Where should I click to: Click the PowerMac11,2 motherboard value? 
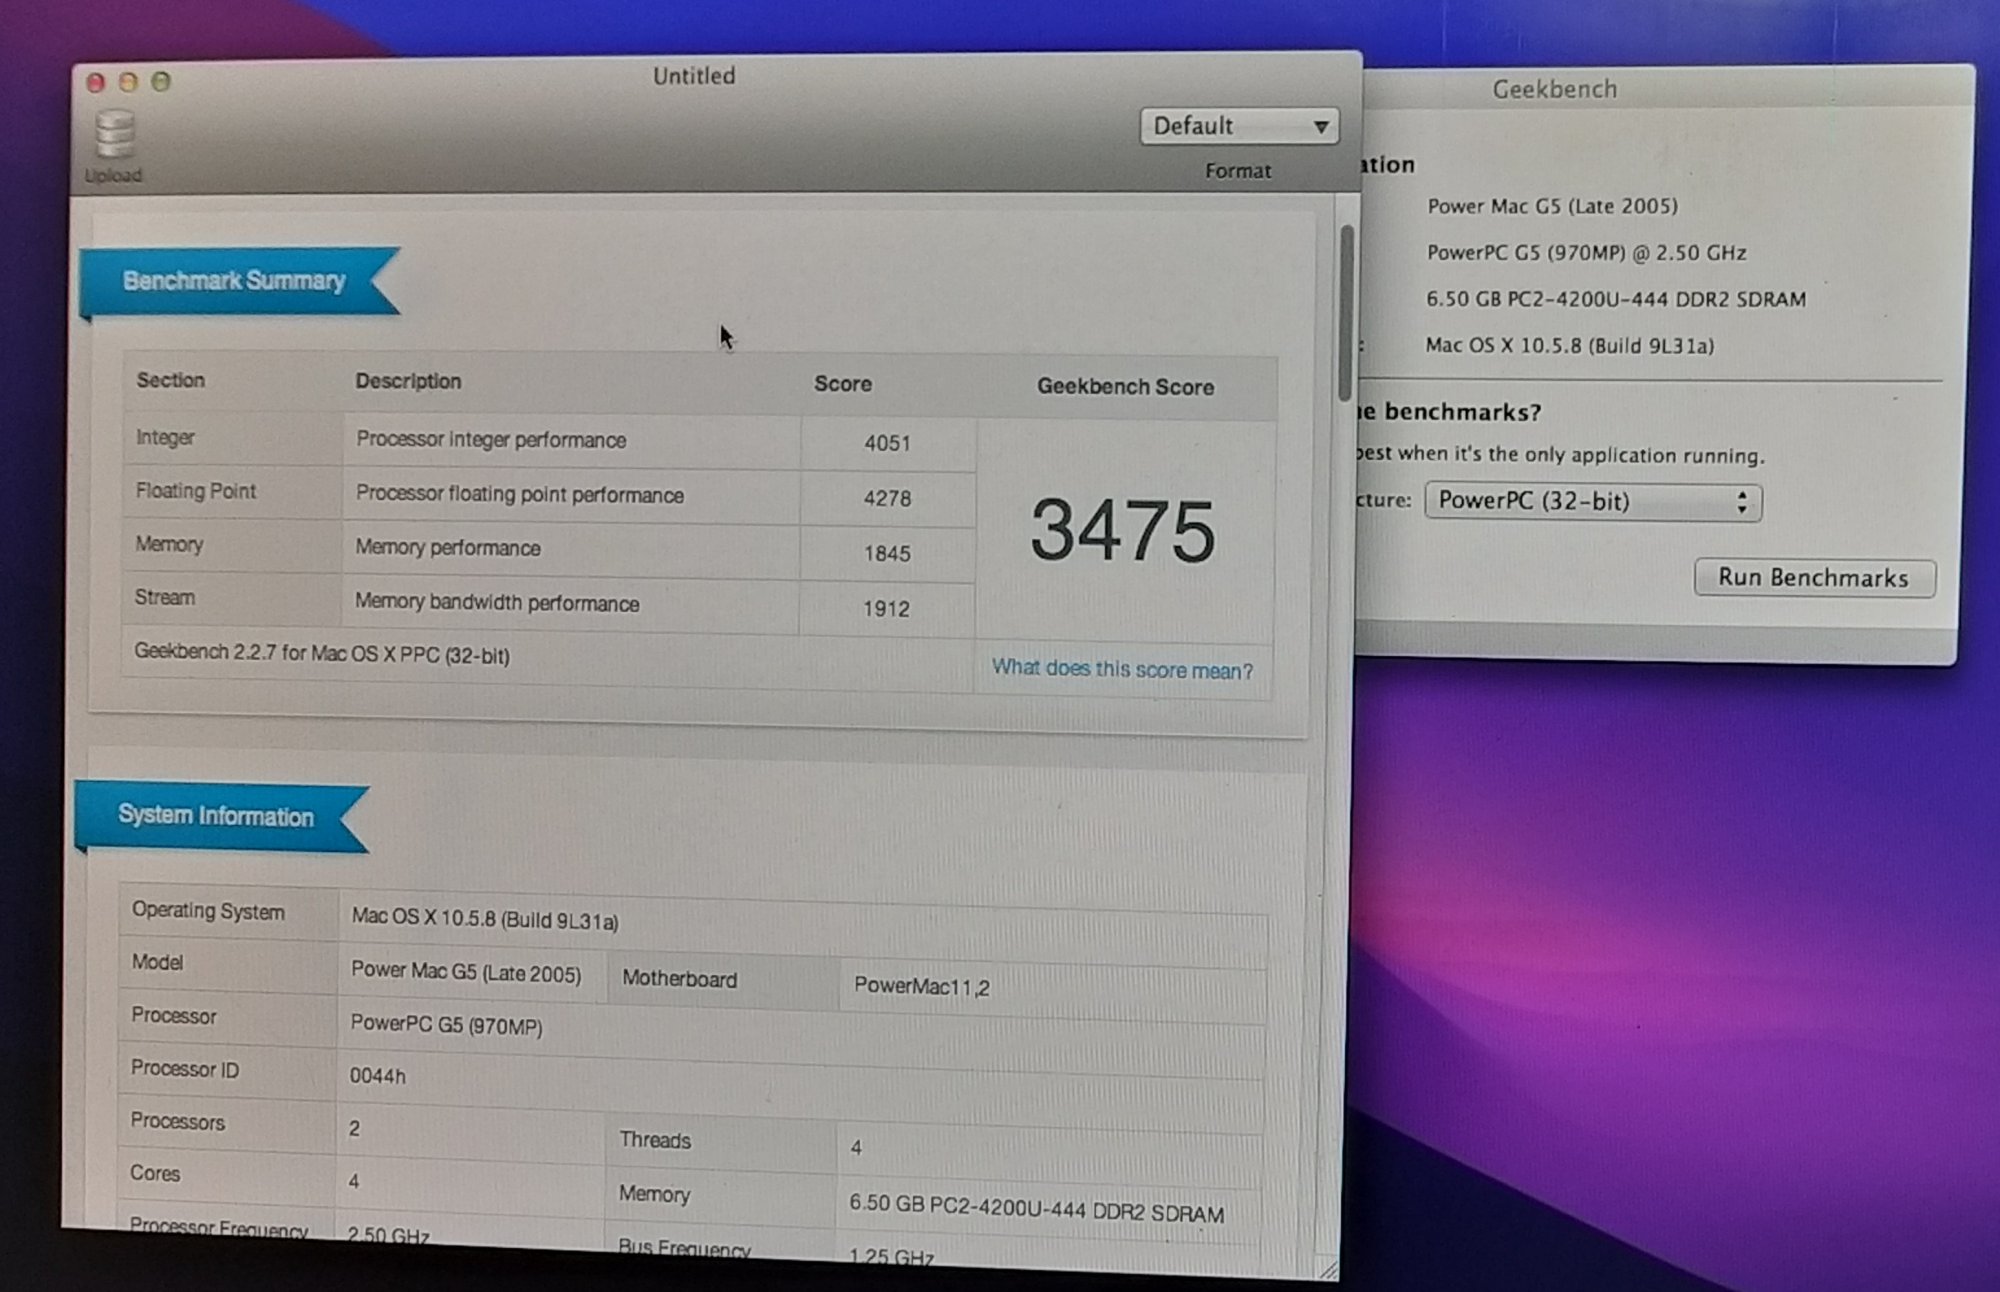click(921, 987)
